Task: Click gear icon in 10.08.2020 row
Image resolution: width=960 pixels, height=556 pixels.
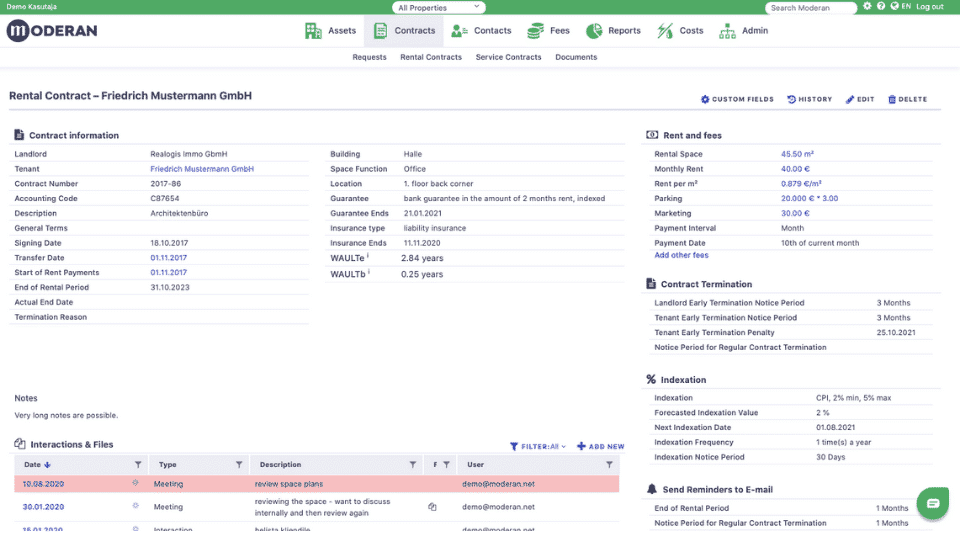Action: pos(135,483)
